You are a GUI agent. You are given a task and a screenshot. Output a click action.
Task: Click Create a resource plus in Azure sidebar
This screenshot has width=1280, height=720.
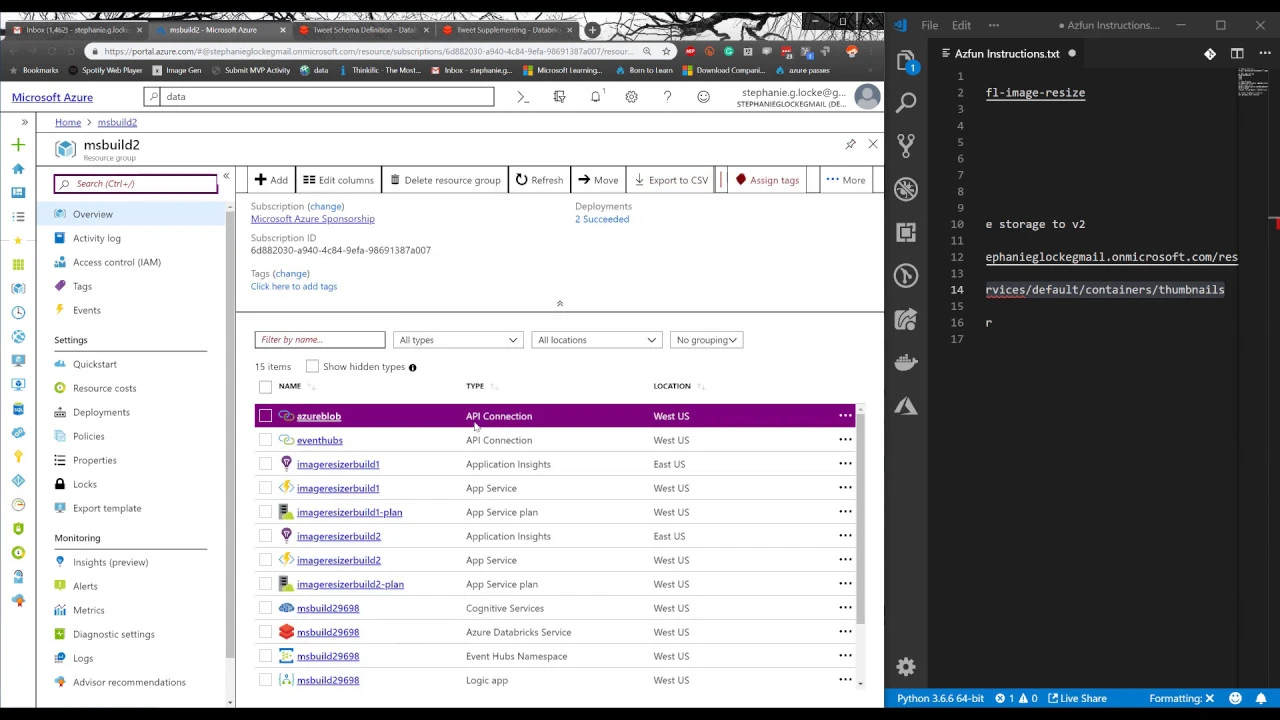click(x=18, y=145)
